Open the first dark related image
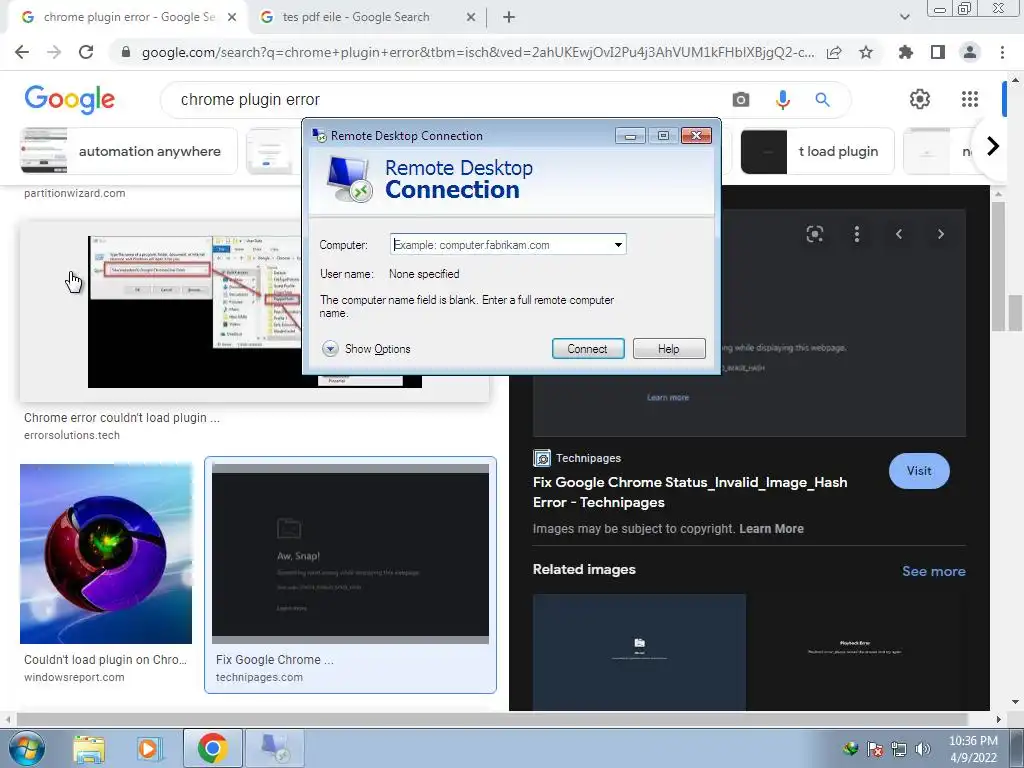The image size is (1024, 768). pyautogui.click(x=639, y=652)
